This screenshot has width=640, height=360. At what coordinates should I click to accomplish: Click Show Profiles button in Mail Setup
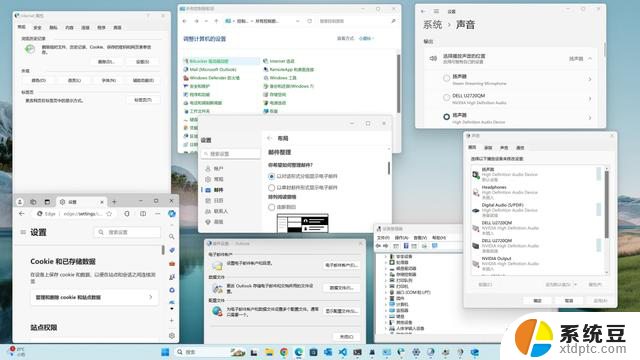click(341, 311)
